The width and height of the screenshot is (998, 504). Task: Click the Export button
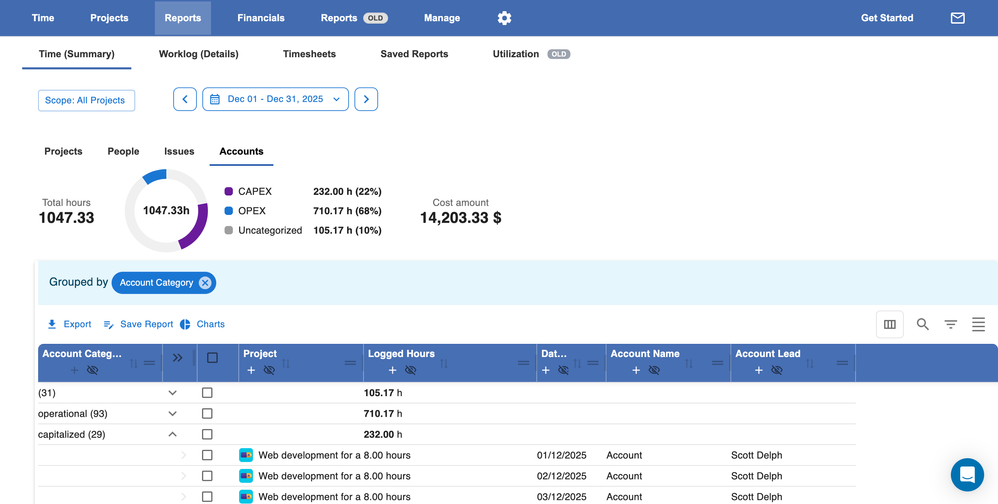click(69, 324)
